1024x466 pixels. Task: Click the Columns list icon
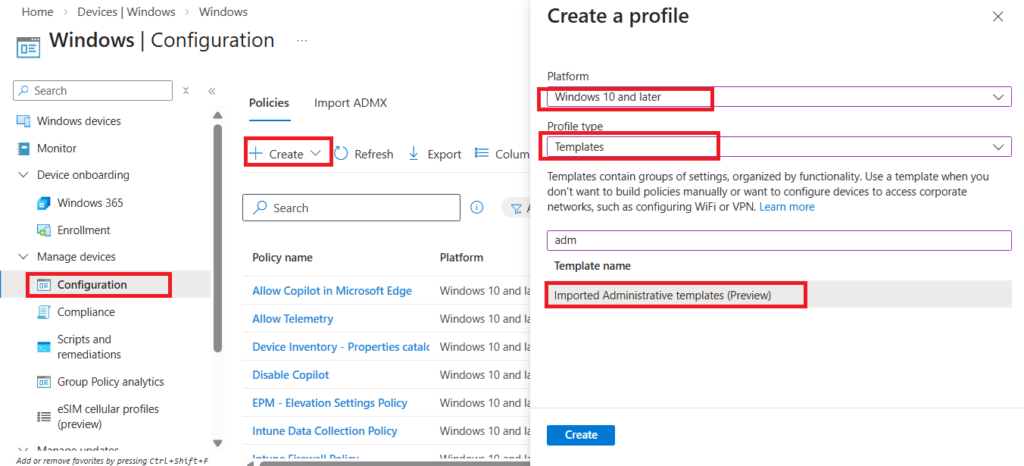pyautogui.click(x=482, y=153)
